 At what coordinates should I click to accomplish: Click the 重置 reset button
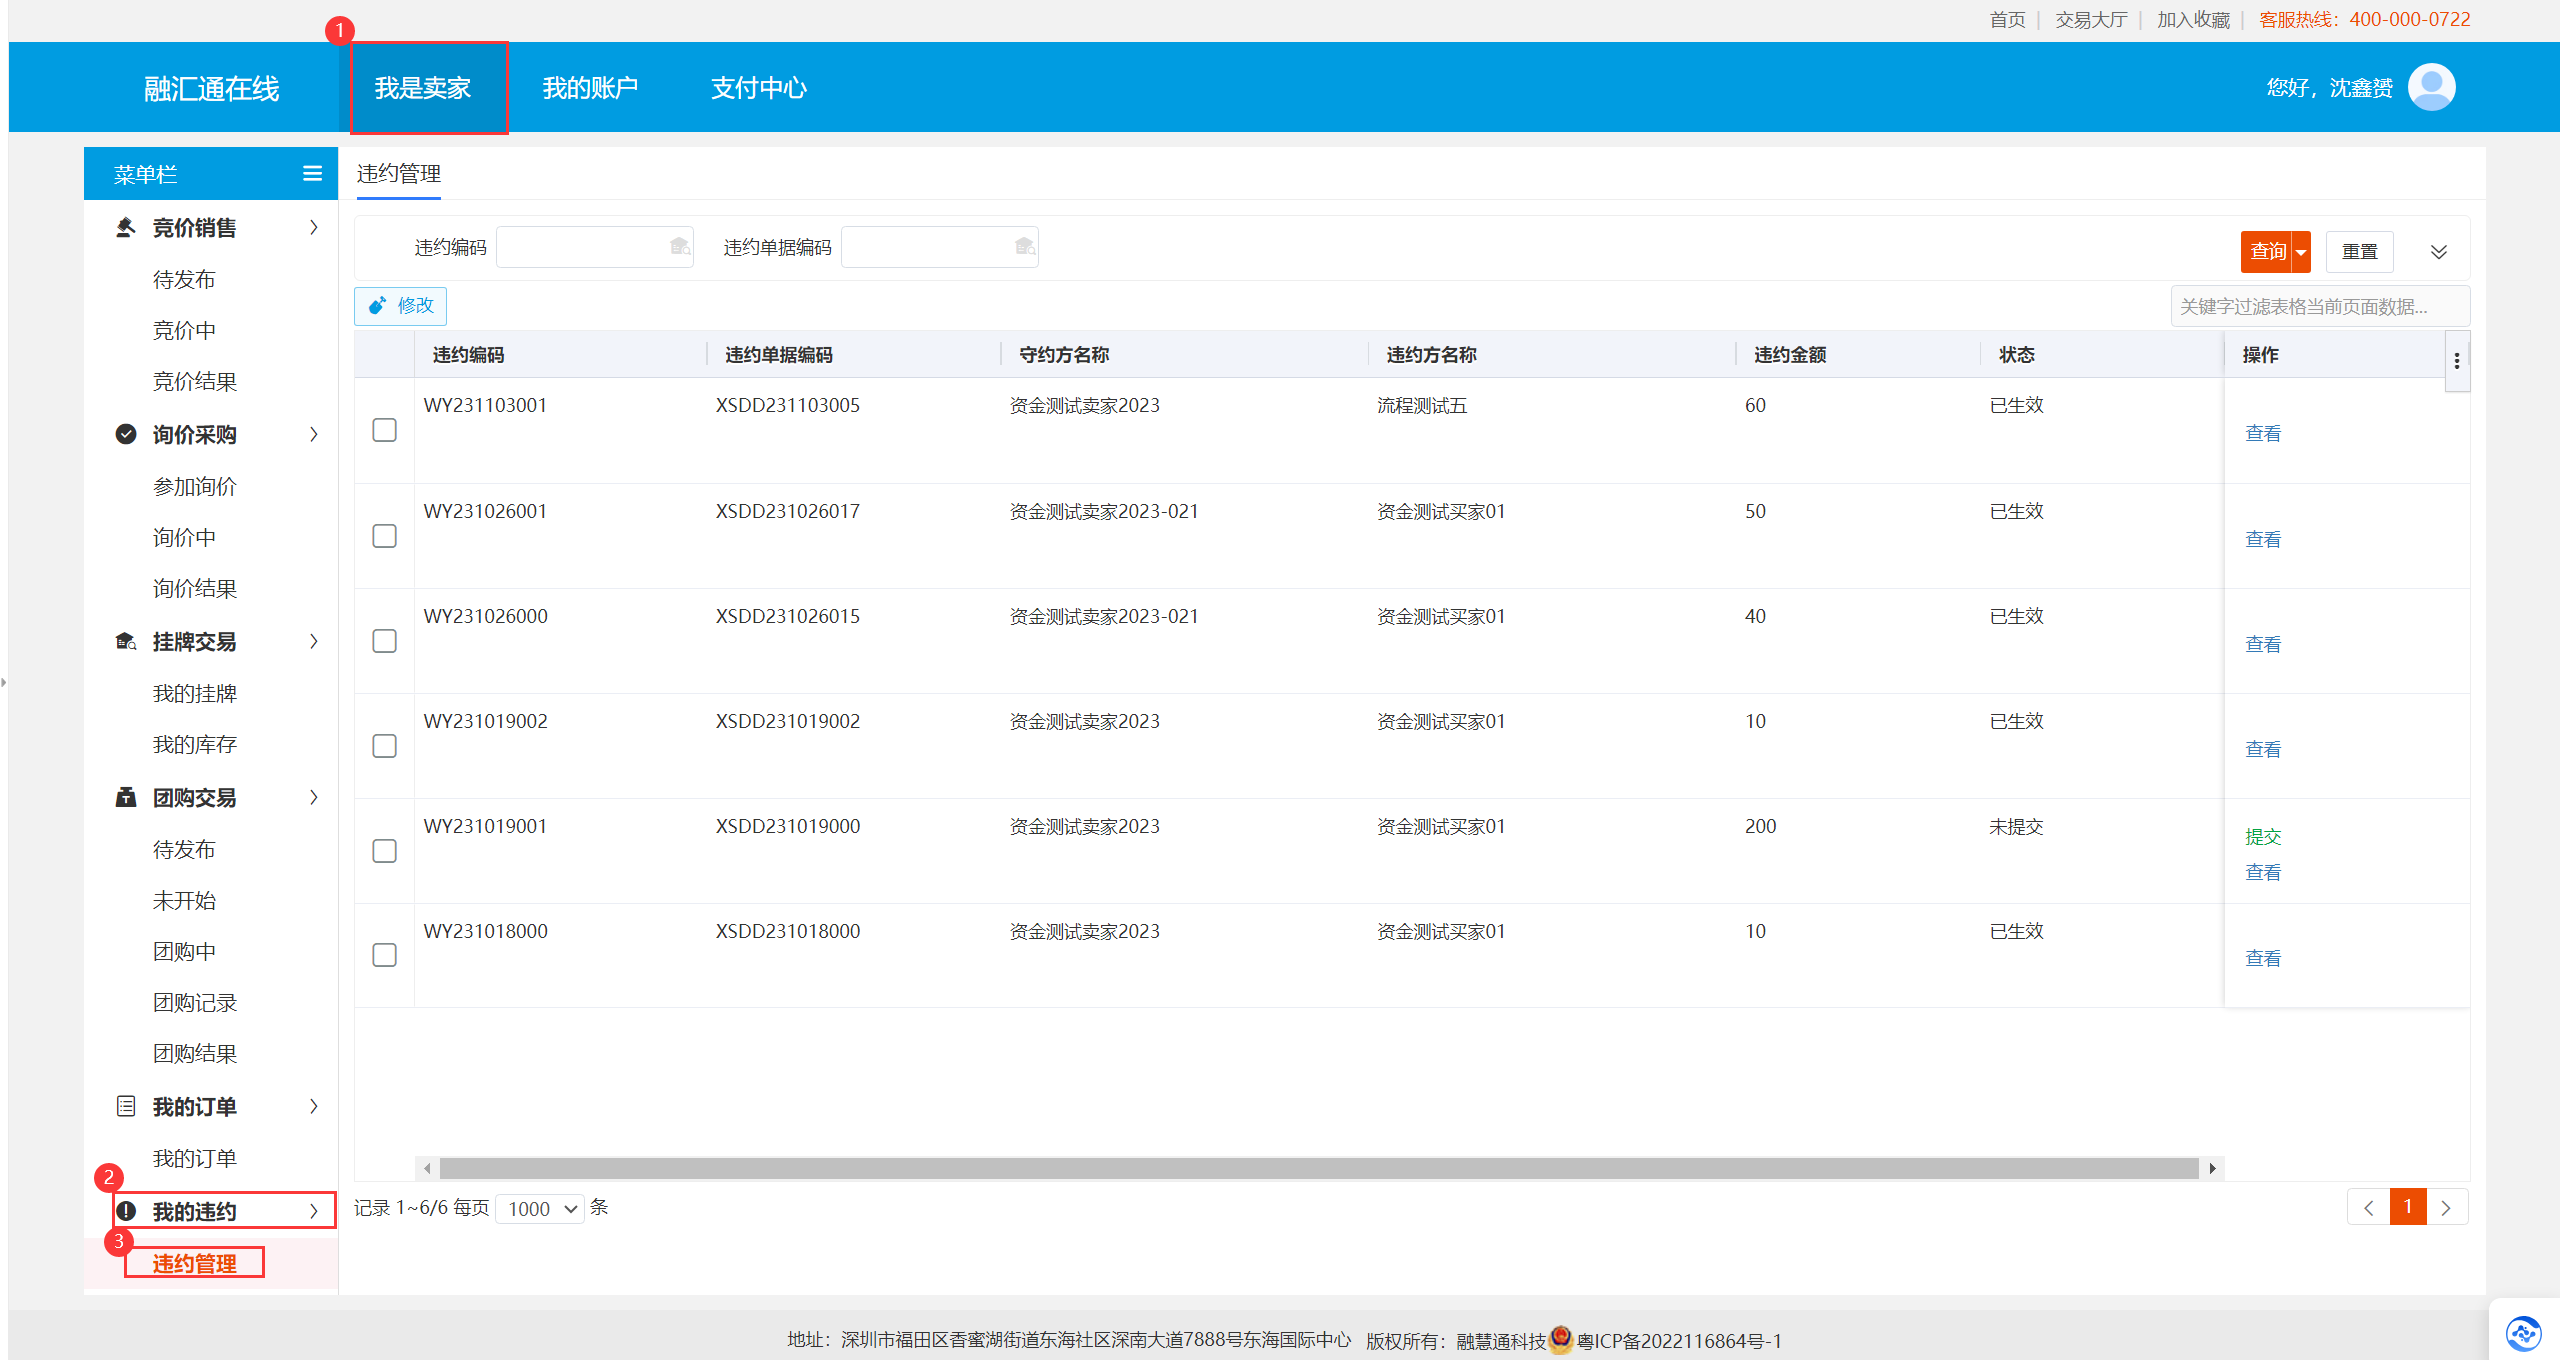pos(2359,252)
